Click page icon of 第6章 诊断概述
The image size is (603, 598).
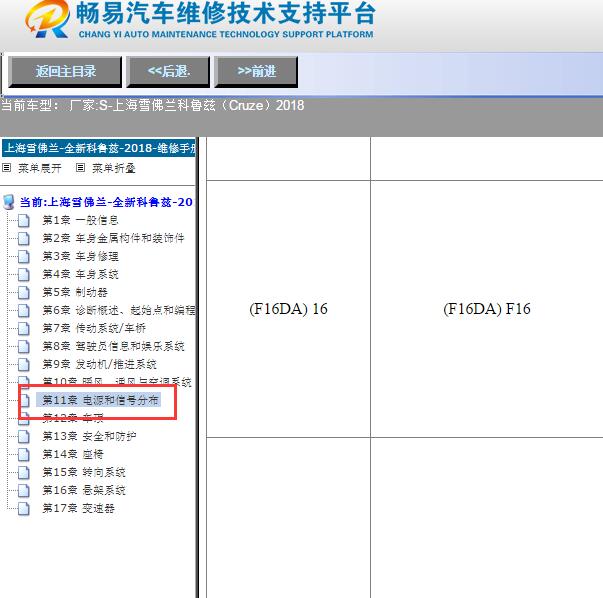(24, 311)
